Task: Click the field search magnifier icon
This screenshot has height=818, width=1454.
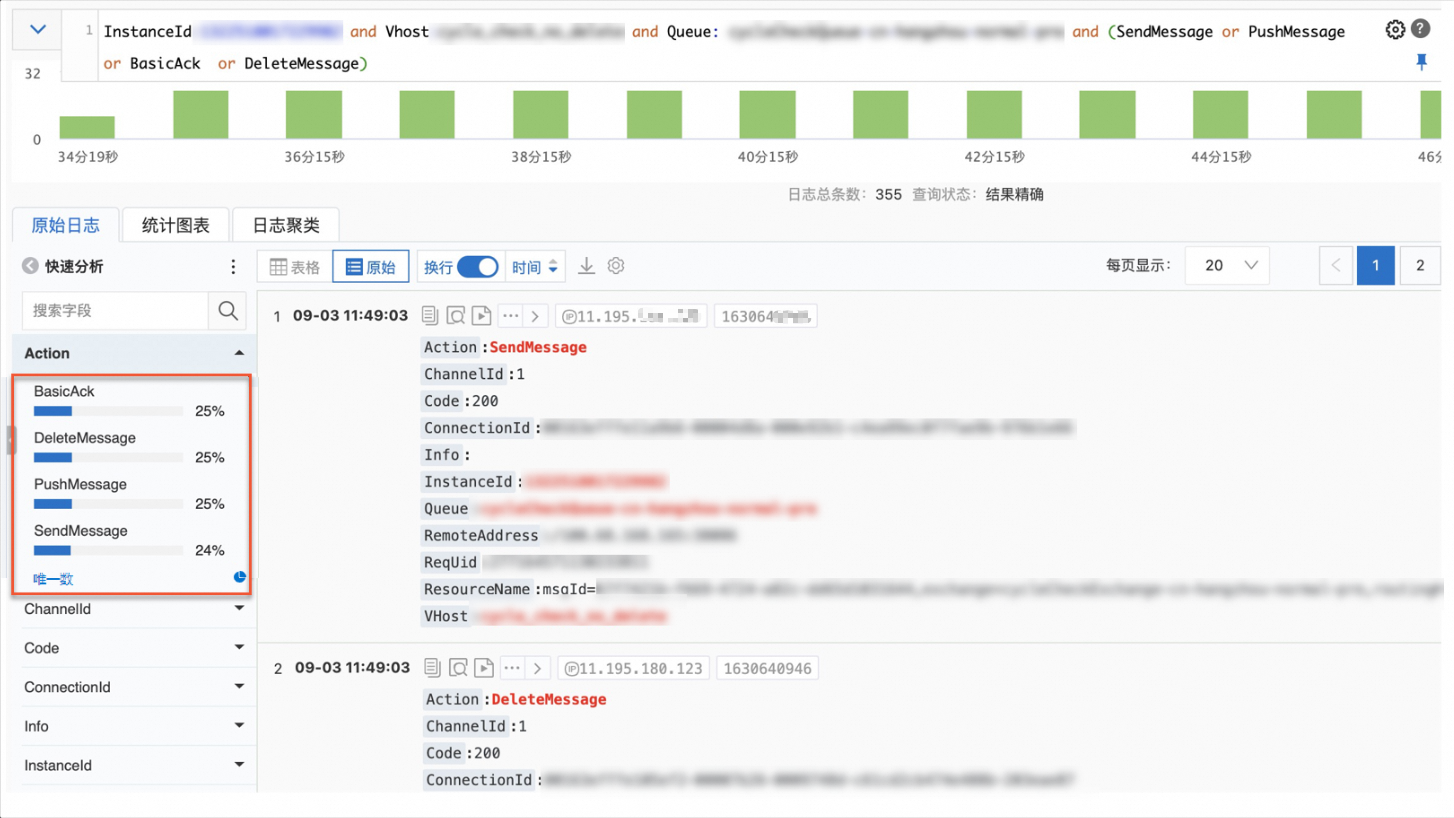Action: tap(228, 311)
